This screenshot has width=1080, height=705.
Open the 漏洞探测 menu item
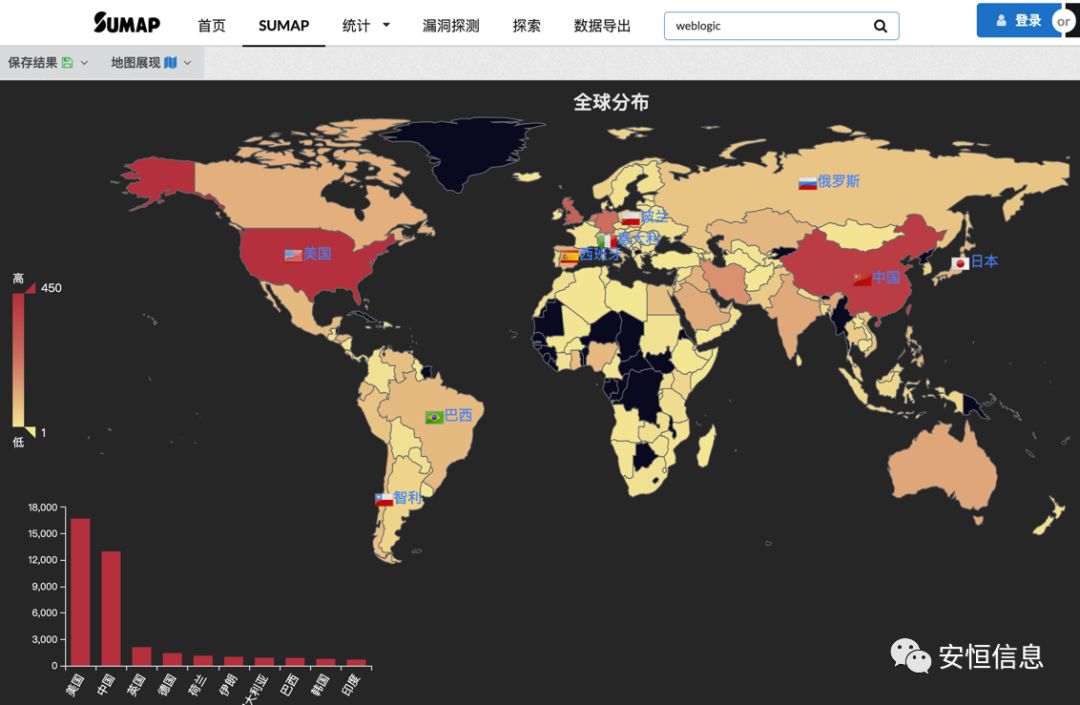coord(450,25)
